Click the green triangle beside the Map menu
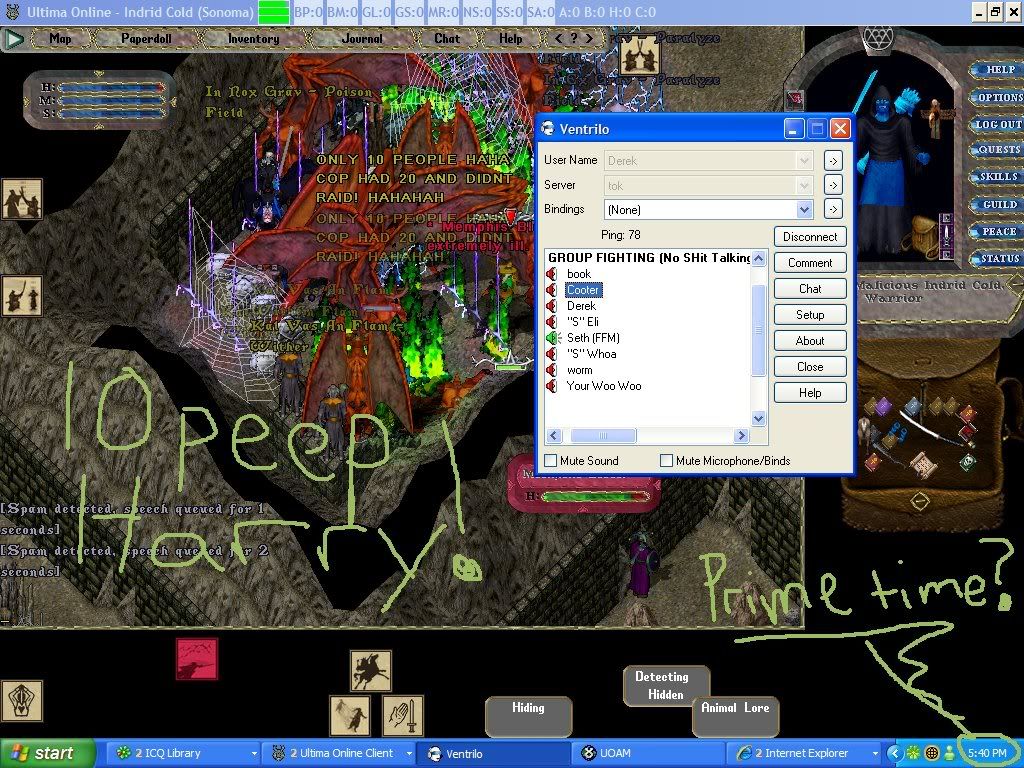This screenshot has height=768, width=1024. click(14, 39)
